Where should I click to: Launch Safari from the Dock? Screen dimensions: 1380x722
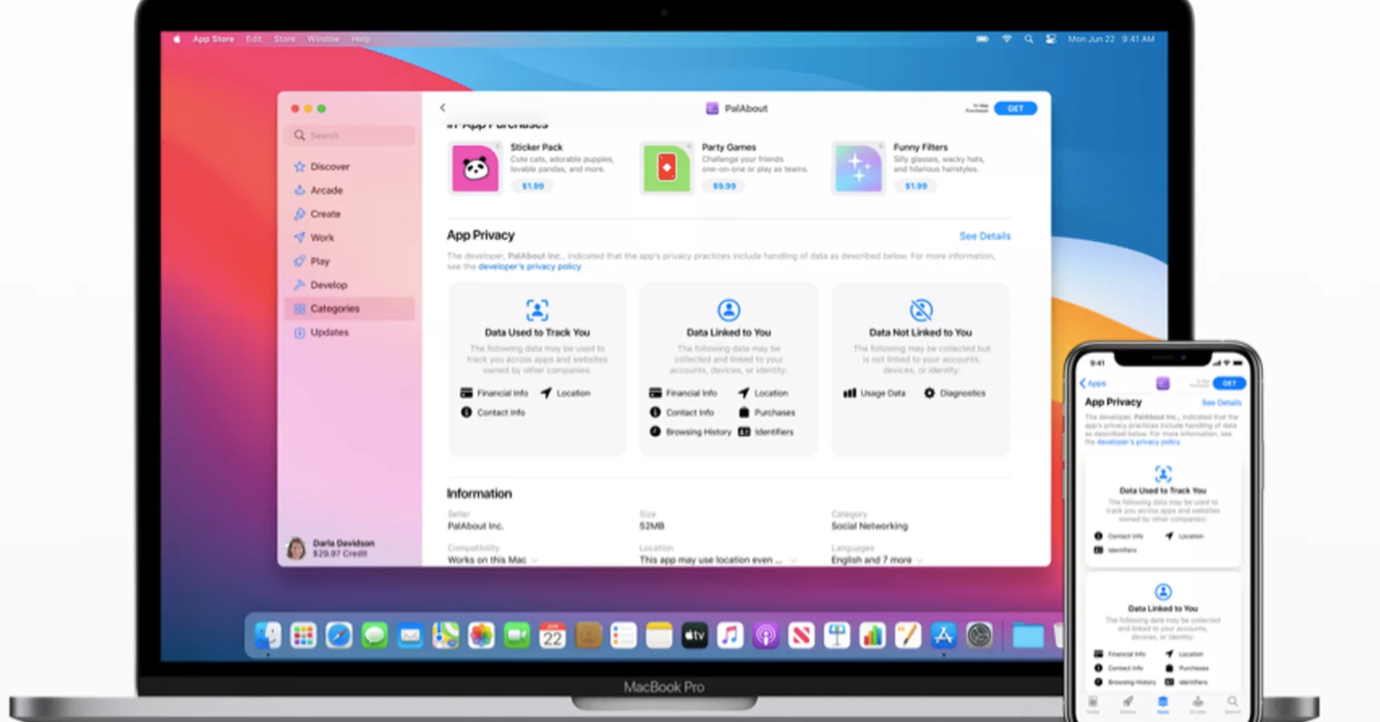tap(339, 635)
